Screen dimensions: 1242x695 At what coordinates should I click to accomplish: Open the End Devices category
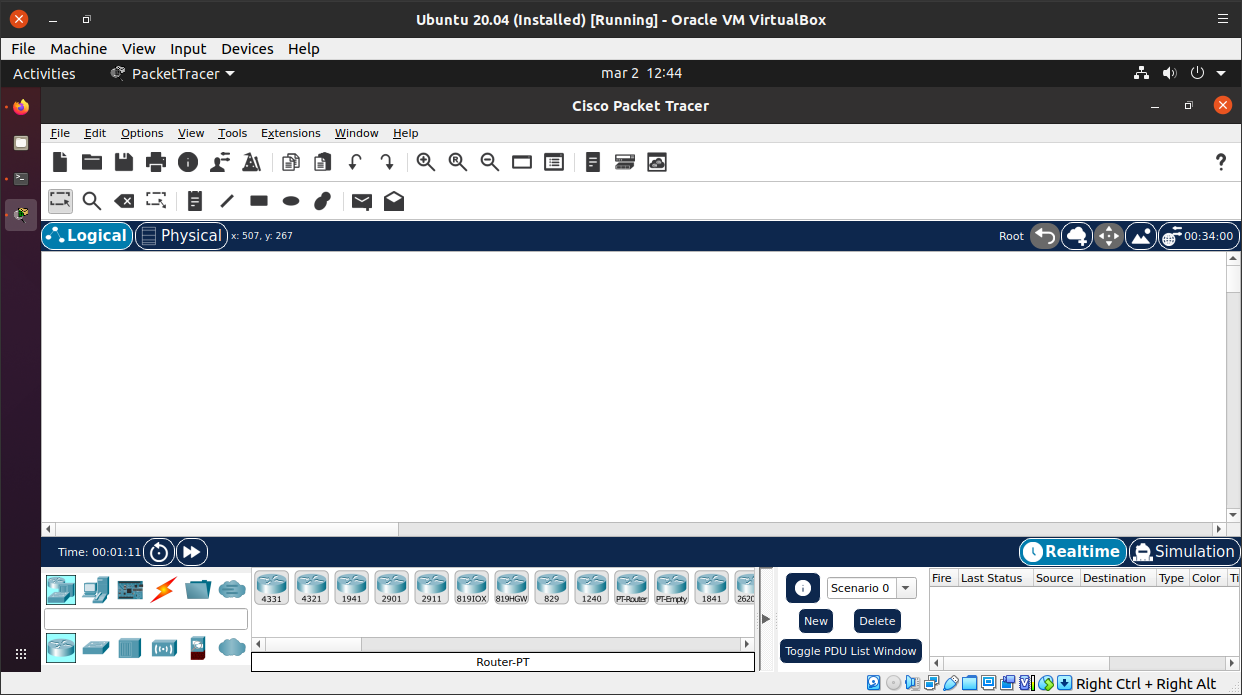point(96,590)
